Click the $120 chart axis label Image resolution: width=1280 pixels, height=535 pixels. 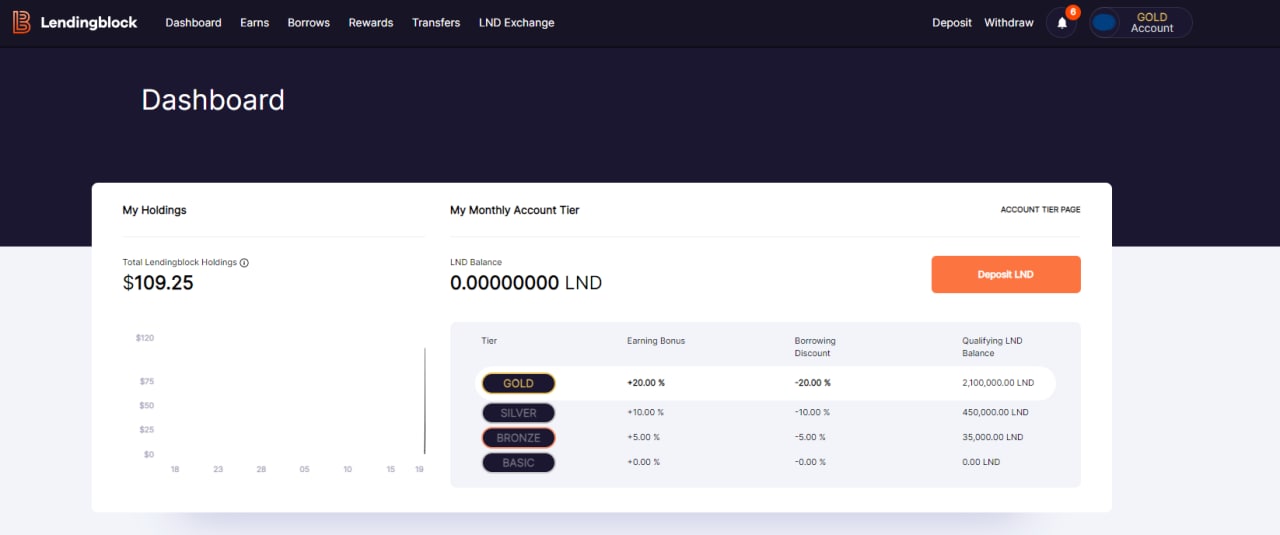pos(145,338)
